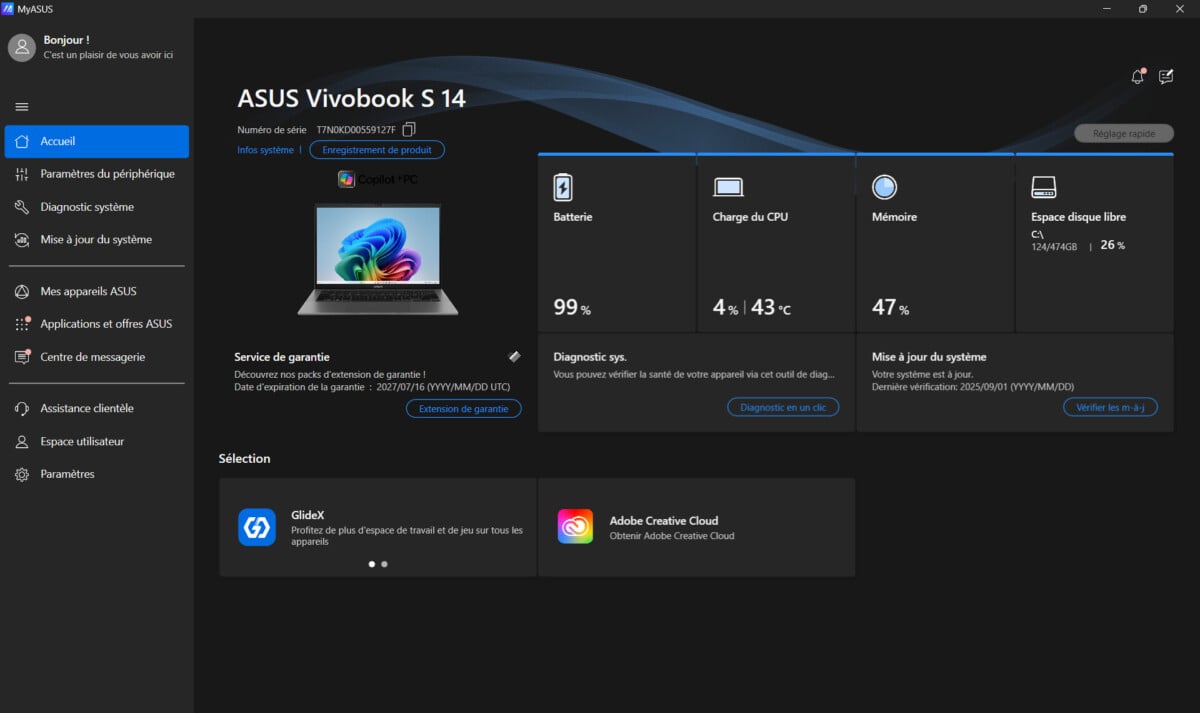Click the Extension de garantie button

tap(463, 408)
